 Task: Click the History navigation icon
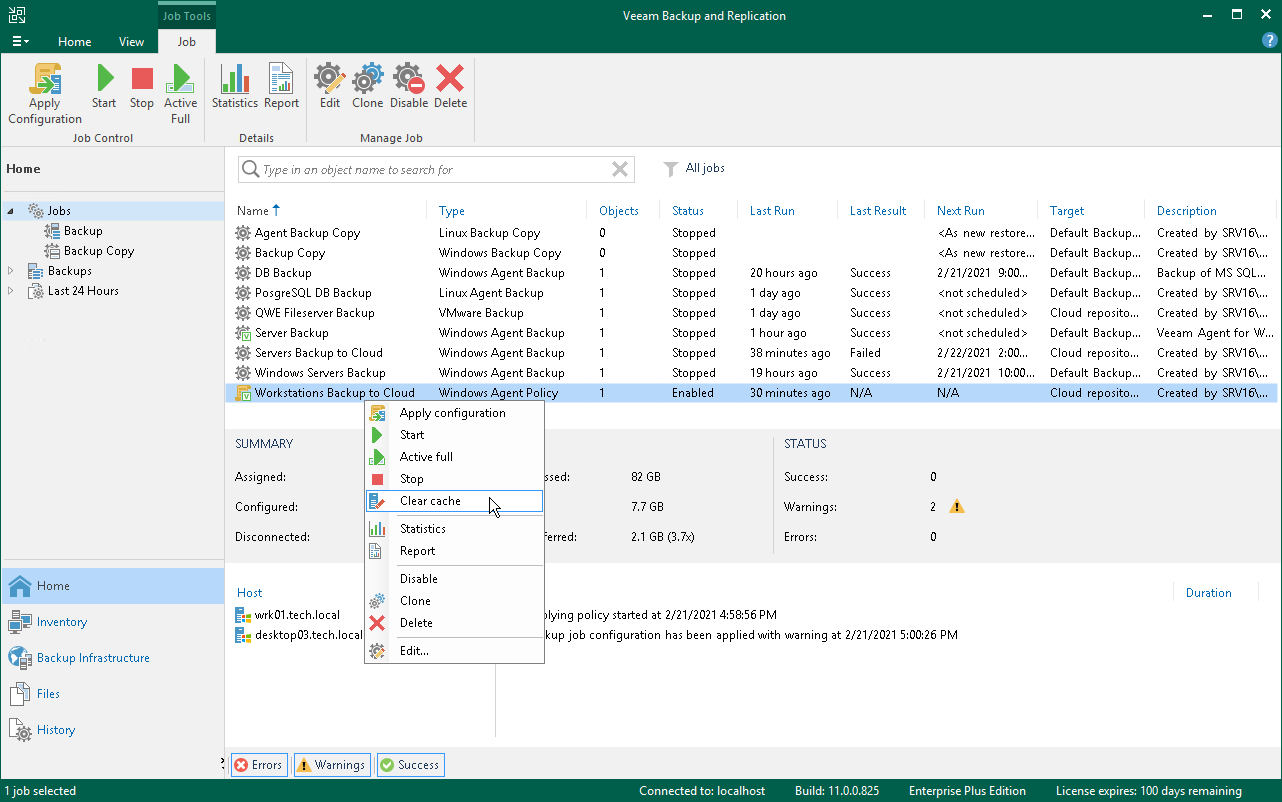pyautogui.click(x=20, y=730)
